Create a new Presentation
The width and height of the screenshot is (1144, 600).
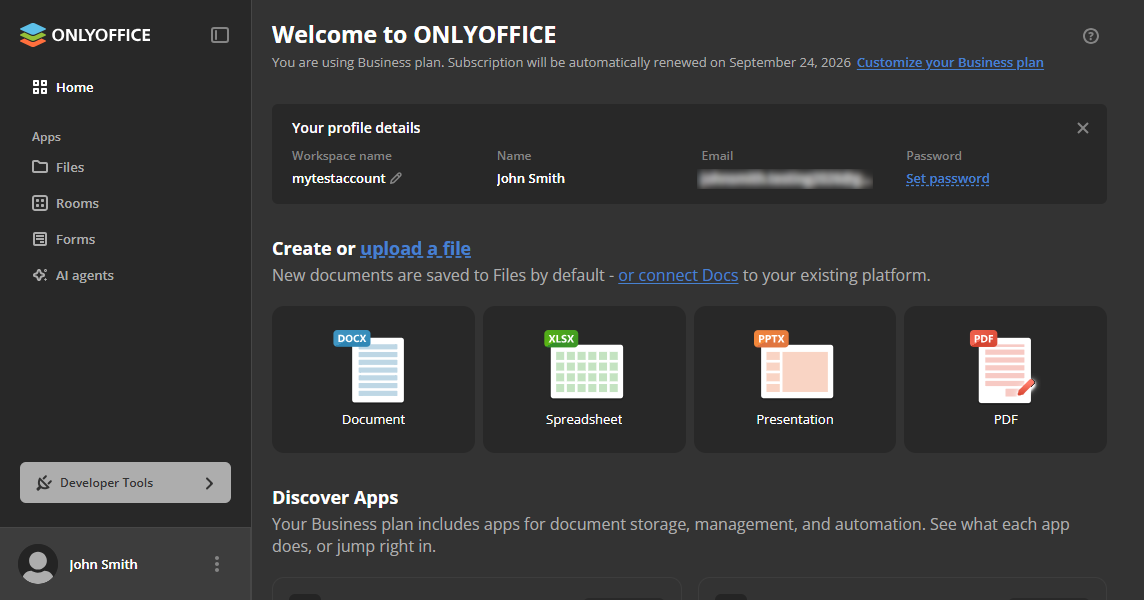(x=795, y=380)
